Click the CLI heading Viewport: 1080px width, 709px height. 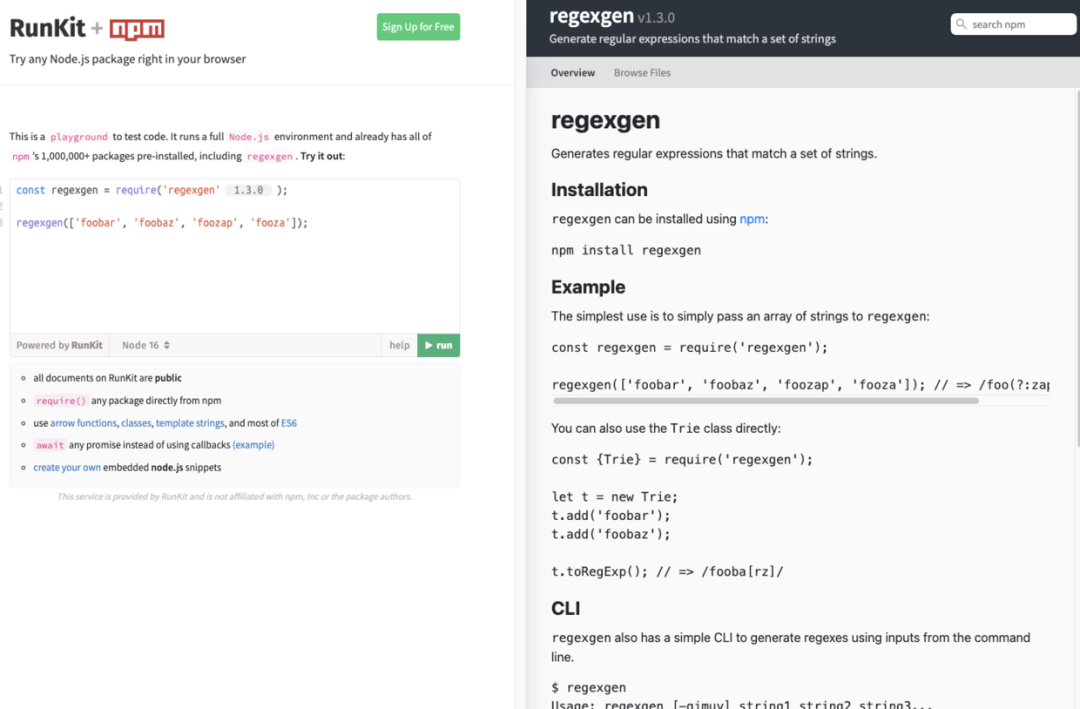point(565,608)
